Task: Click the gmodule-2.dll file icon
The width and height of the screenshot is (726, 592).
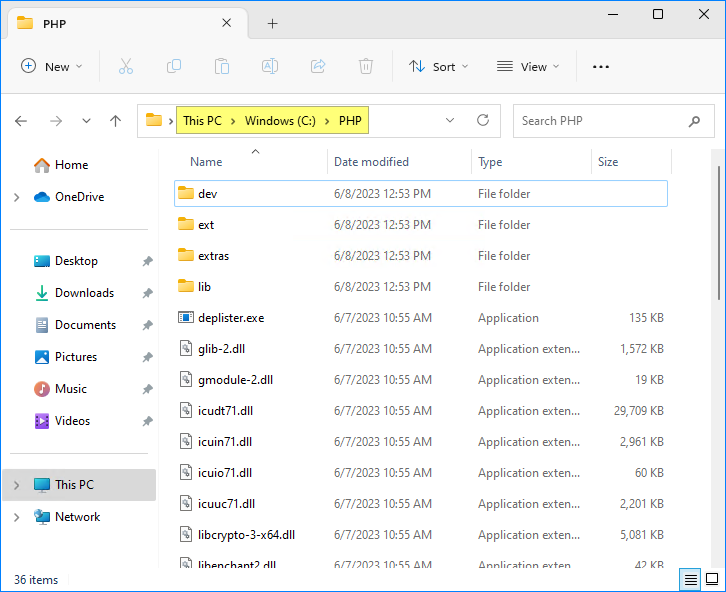Action: 186,379
